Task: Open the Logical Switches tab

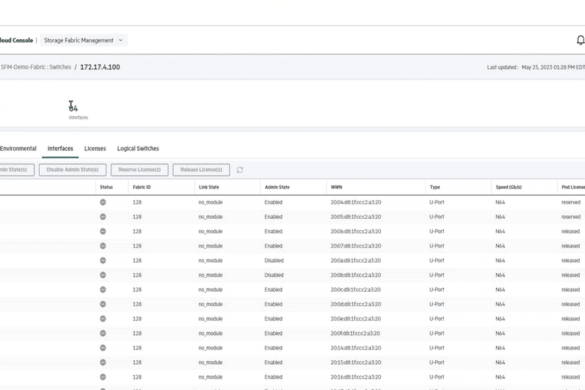Action: pos(138,149)
